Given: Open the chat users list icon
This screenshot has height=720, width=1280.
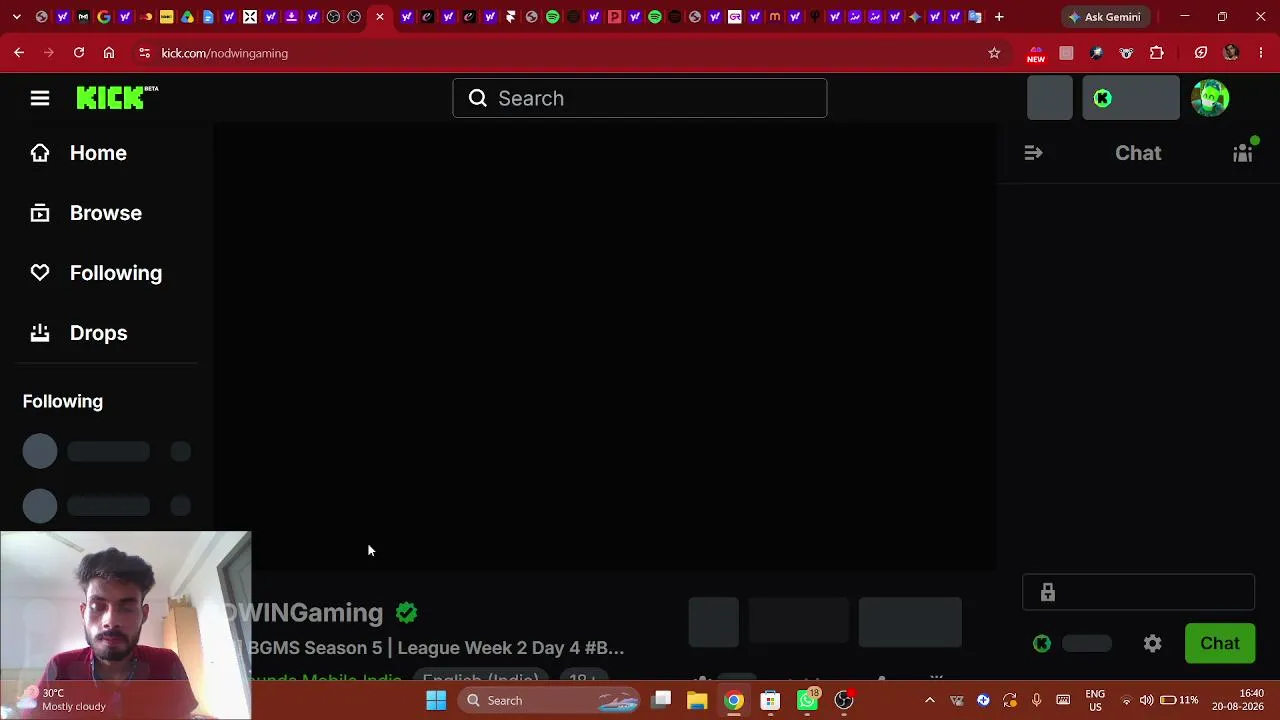Looking at the screenshot, I should tap(1243, 153).
